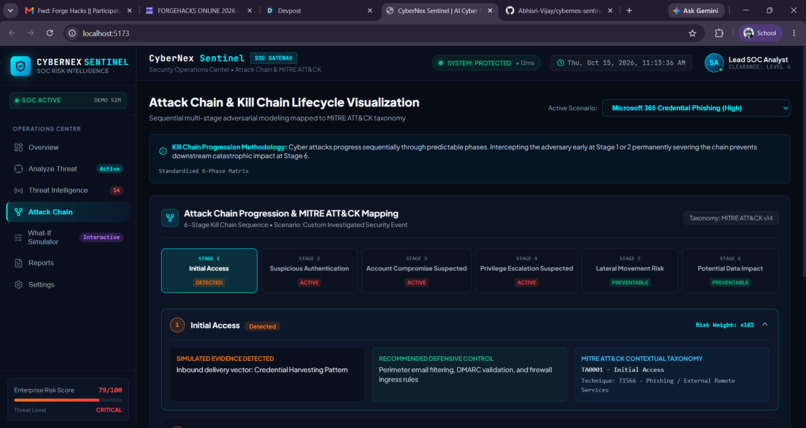Click the Settings gear icon
Viewport: 806px width, 428px height.
click(x=19, y=284)
